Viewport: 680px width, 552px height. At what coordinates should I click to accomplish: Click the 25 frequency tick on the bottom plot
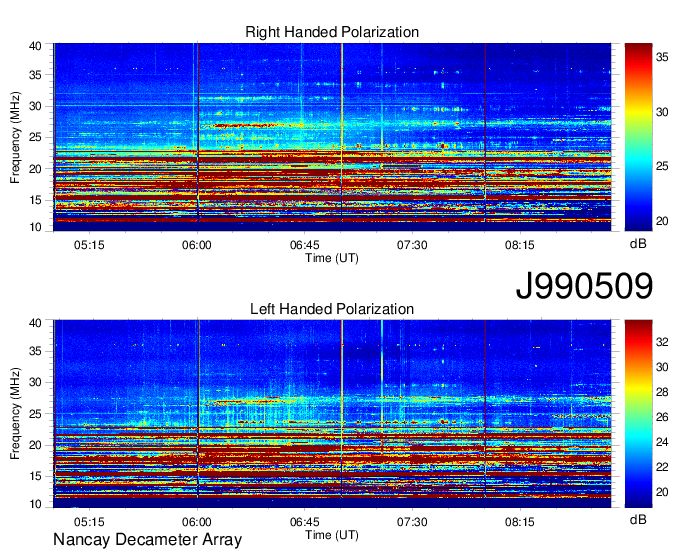click(35, 414)
